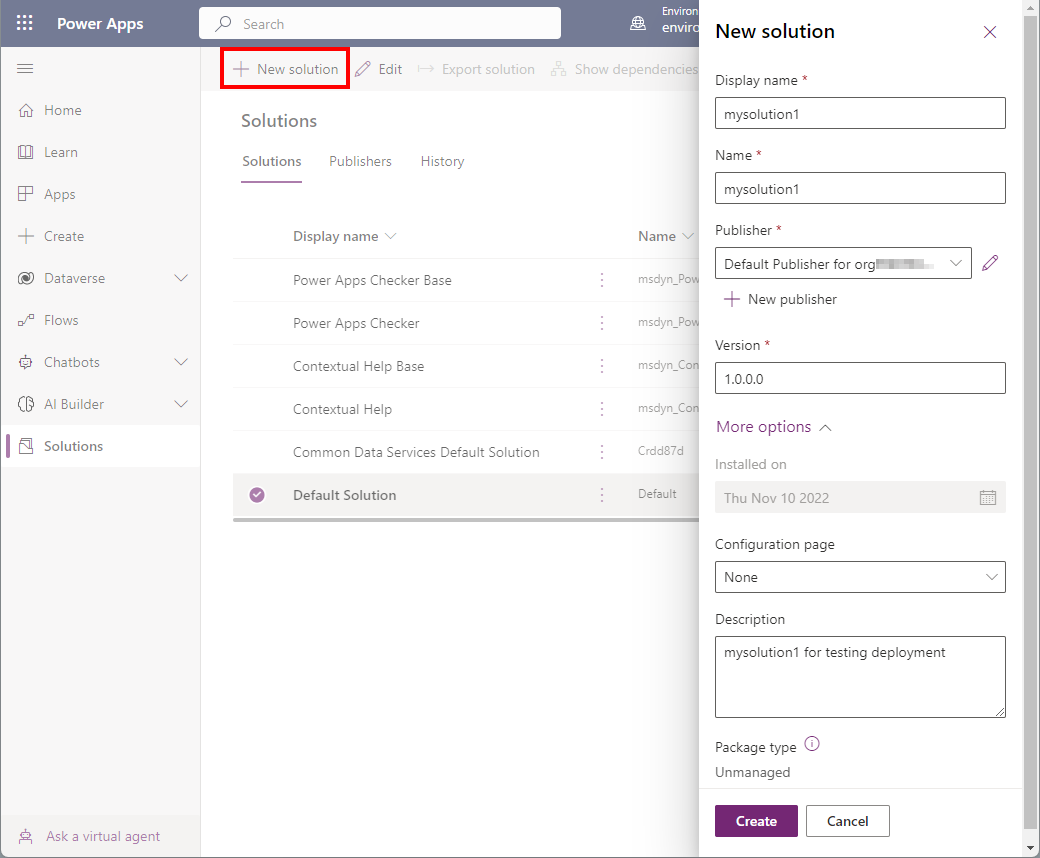Click the New publisher link
The width and height of the screenshot is (1040, 858).
[x=781, y=299]
